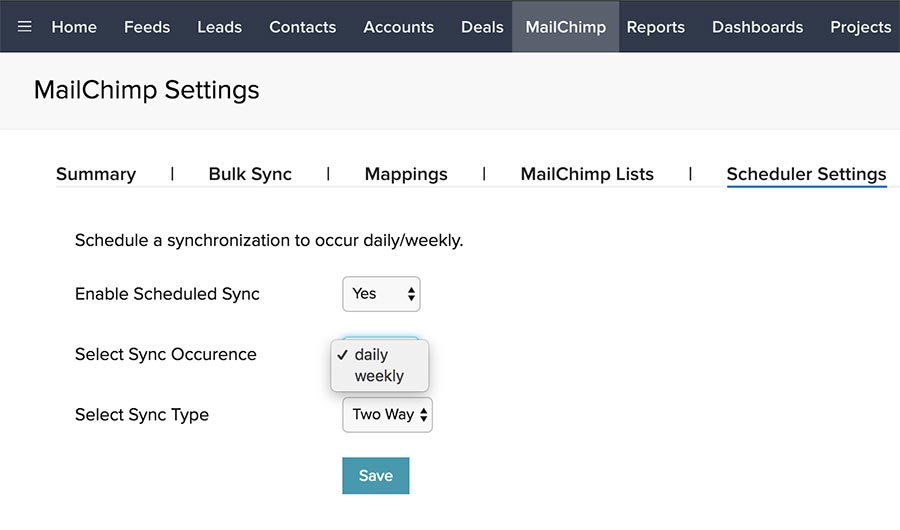Open the Projects module
Image resolution: width=900 pixels, height=530 pixels.
[860, 27]
